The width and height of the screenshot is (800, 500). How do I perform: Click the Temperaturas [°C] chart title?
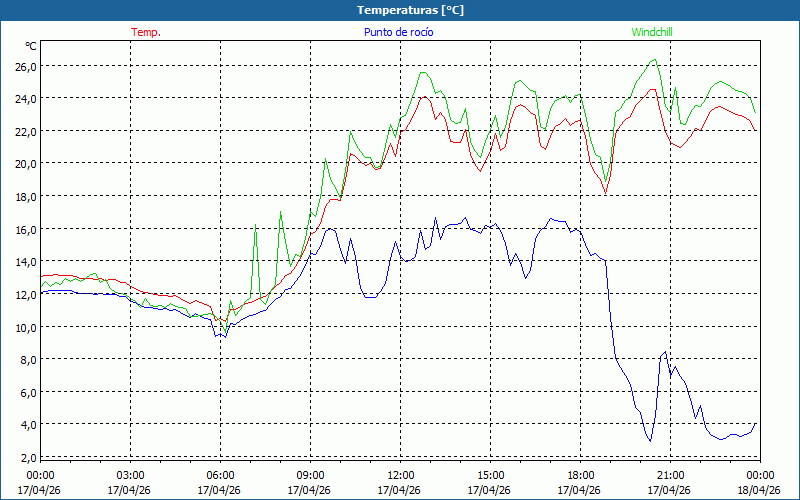tap(399, 10)
